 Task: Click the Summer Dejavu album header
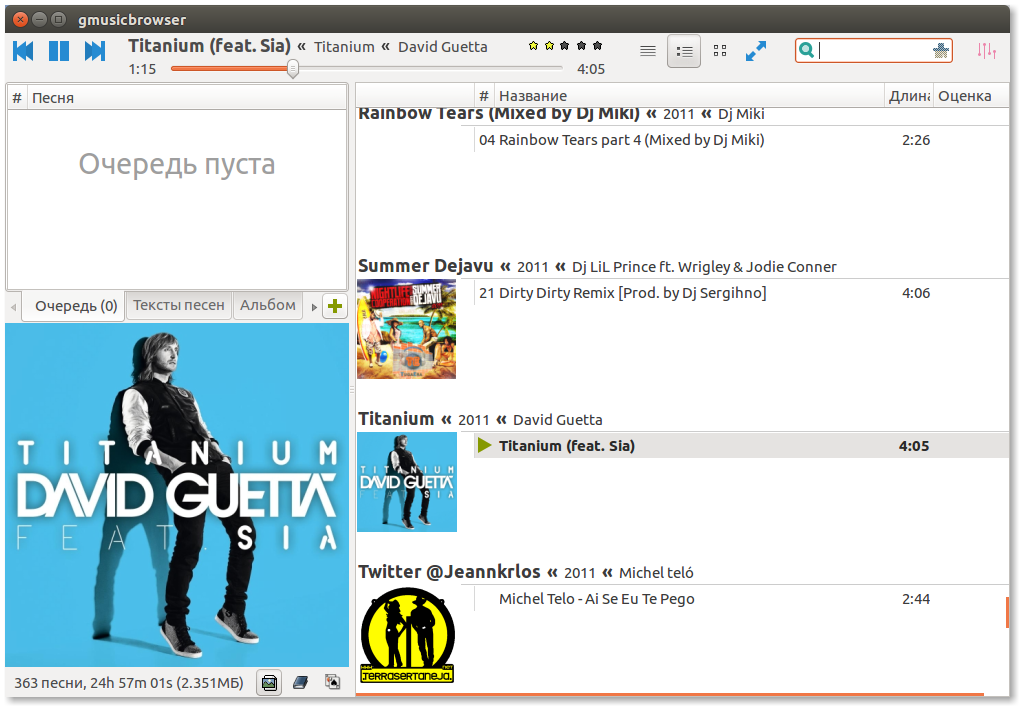click(x=597, y=267)
